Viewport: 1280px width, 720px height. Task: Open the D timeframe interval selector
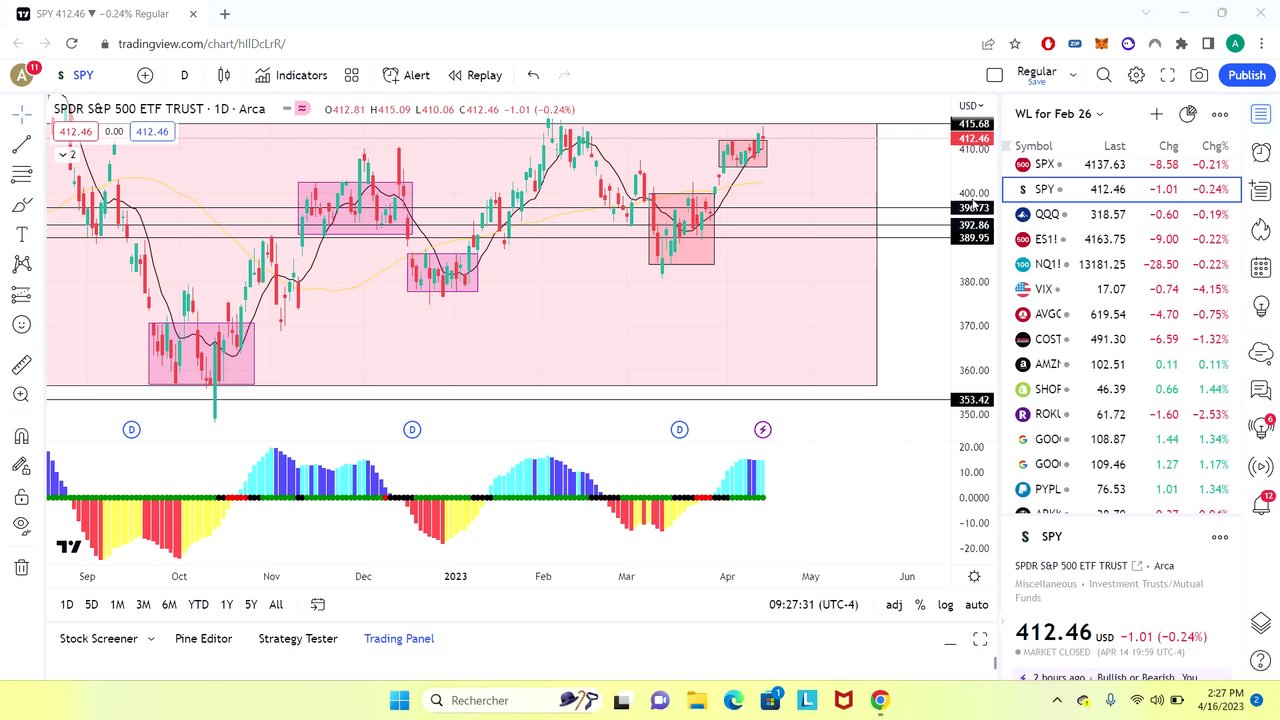[x=184, y=75]
